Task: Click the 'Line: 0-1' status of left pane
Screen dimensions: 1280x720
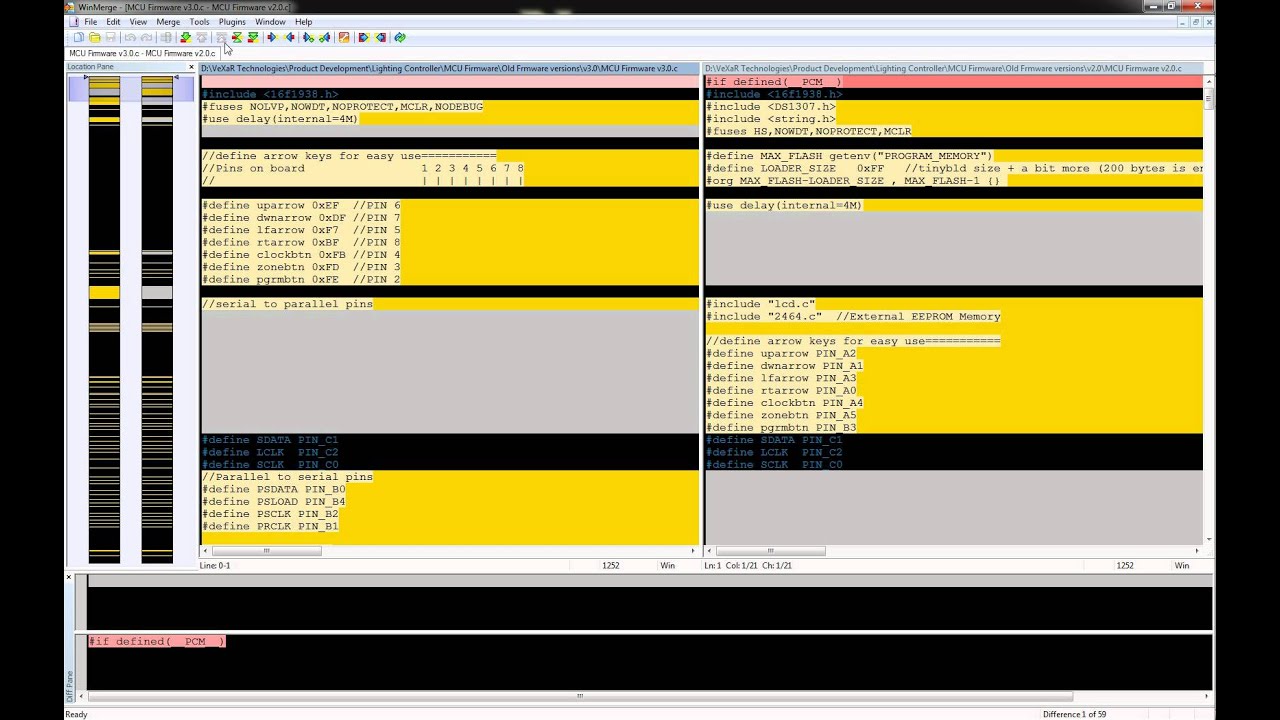Action: click(x=215, y=566)
